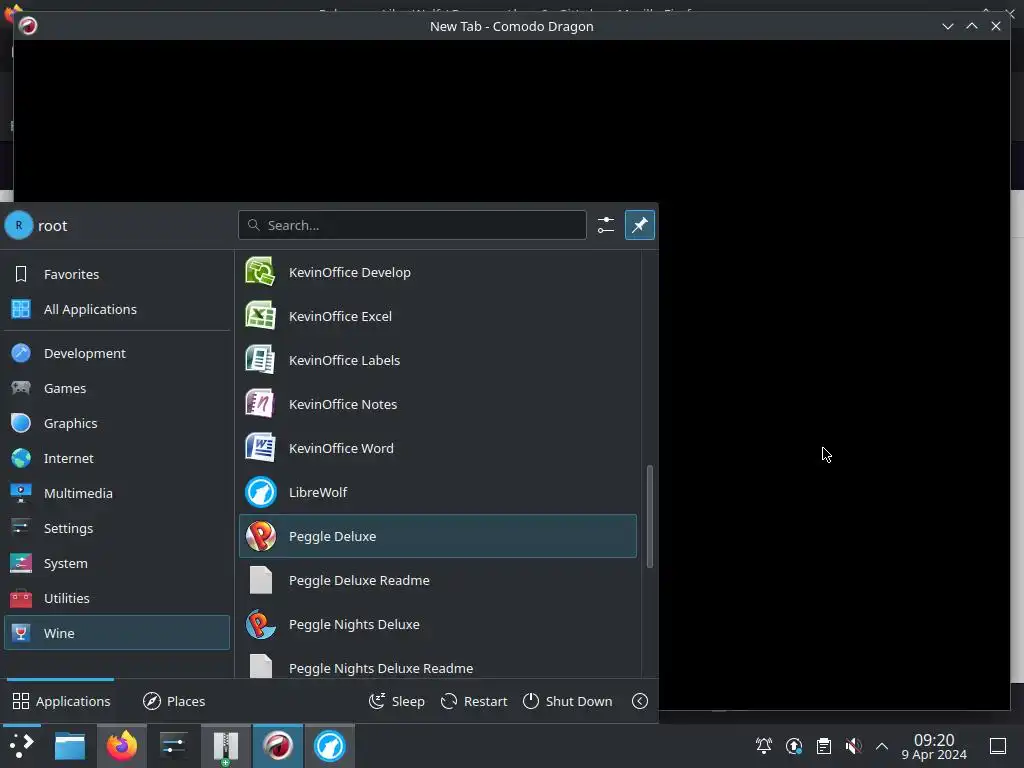This screenshot has height=768, width=1024.
Task: Open the clipboard tray icon
Action: (824, 746)
